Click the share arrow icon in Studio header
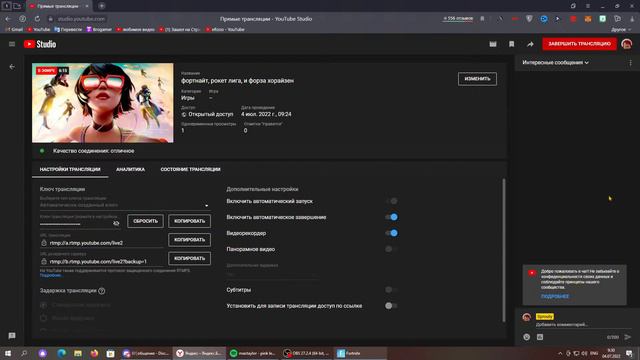Viewport: 640px width, 360px height. tap(530, 44)
